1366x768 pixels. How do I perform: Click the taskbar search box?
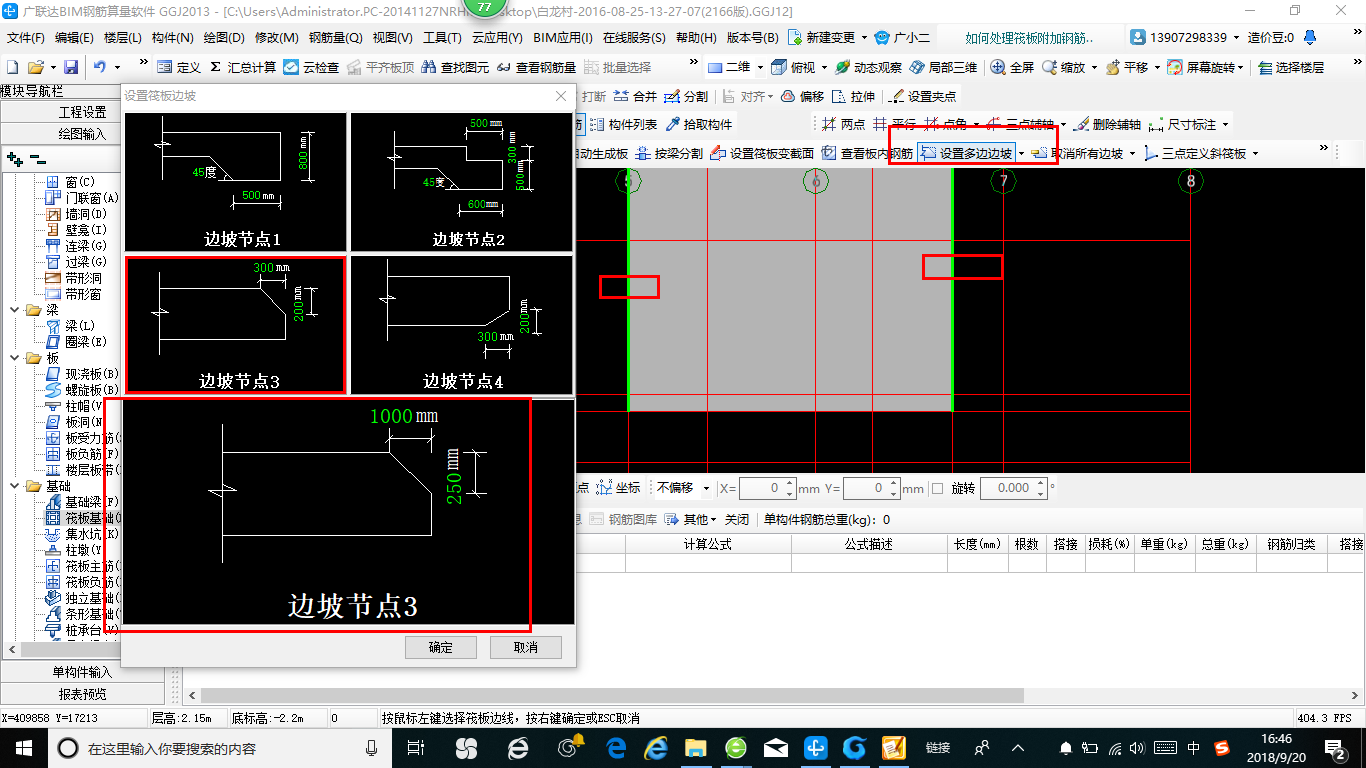point(220,748)
